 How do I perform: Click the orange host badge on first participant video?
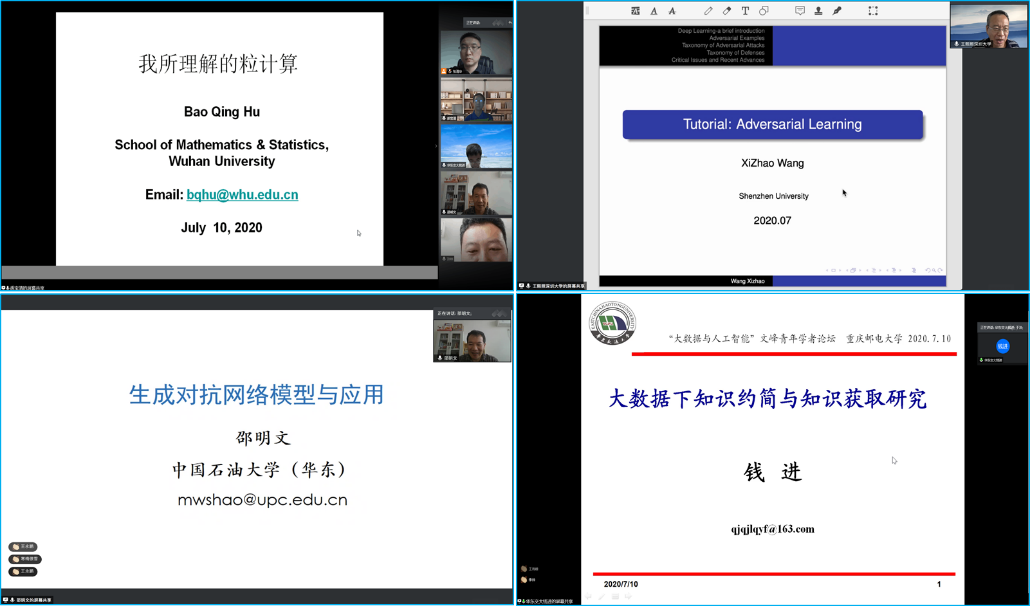coord(445,71)
